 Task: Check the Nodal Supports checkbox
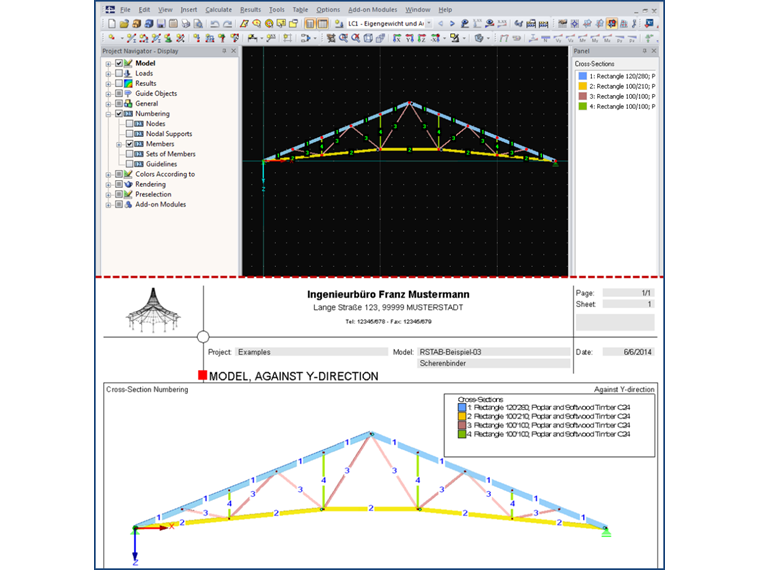click(129, 134)
